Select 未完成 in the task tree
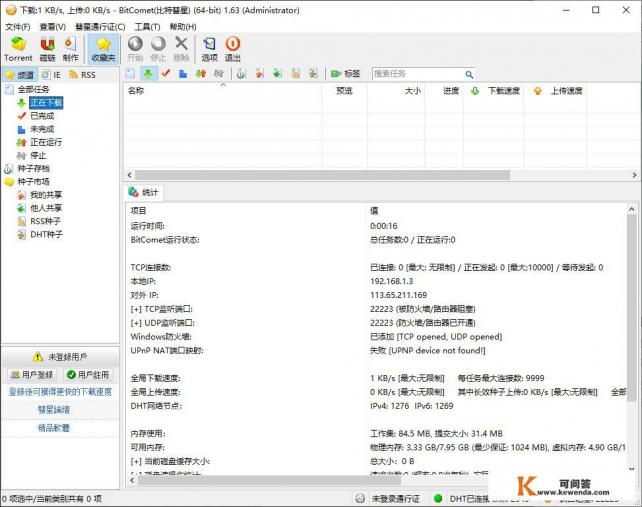 click(x=42, y=129)
